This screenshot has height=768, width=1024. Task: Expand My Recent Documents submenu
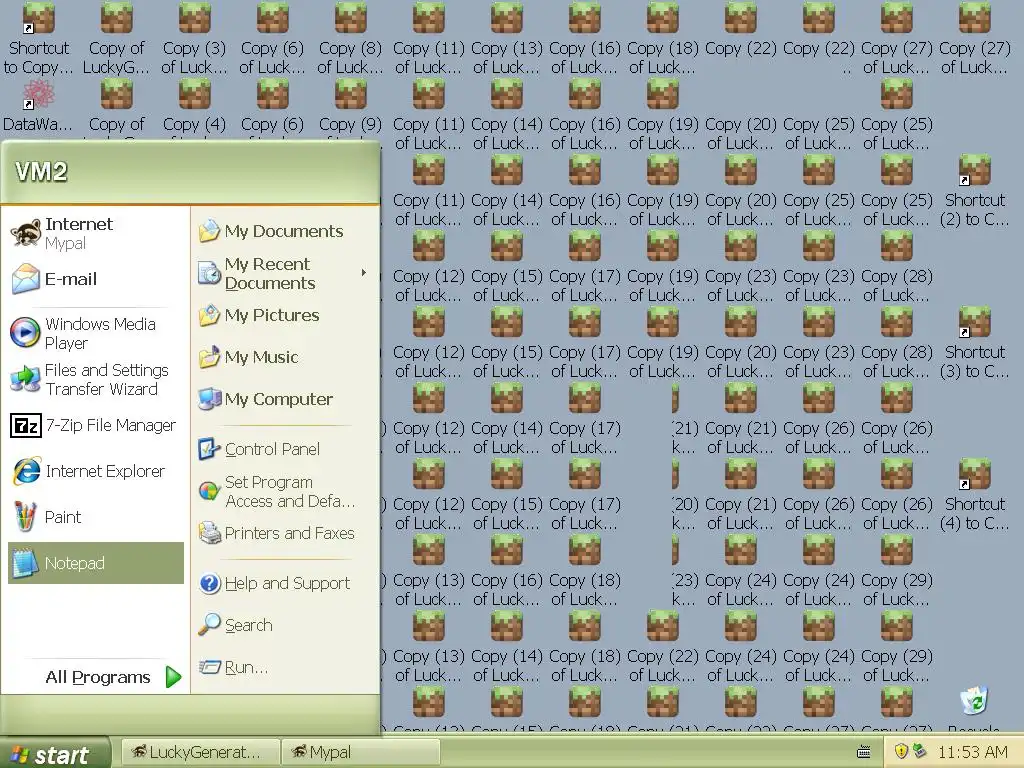[x=283, y=274]
